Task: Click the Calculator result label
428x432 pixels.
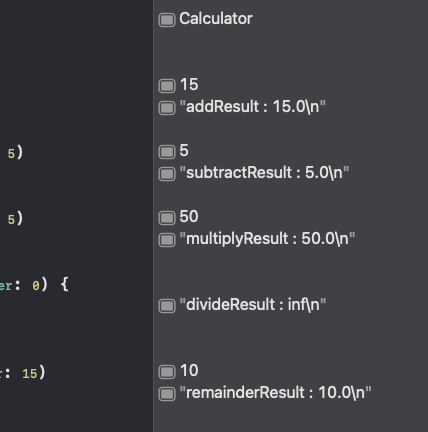Action: (x=216, y=19)
